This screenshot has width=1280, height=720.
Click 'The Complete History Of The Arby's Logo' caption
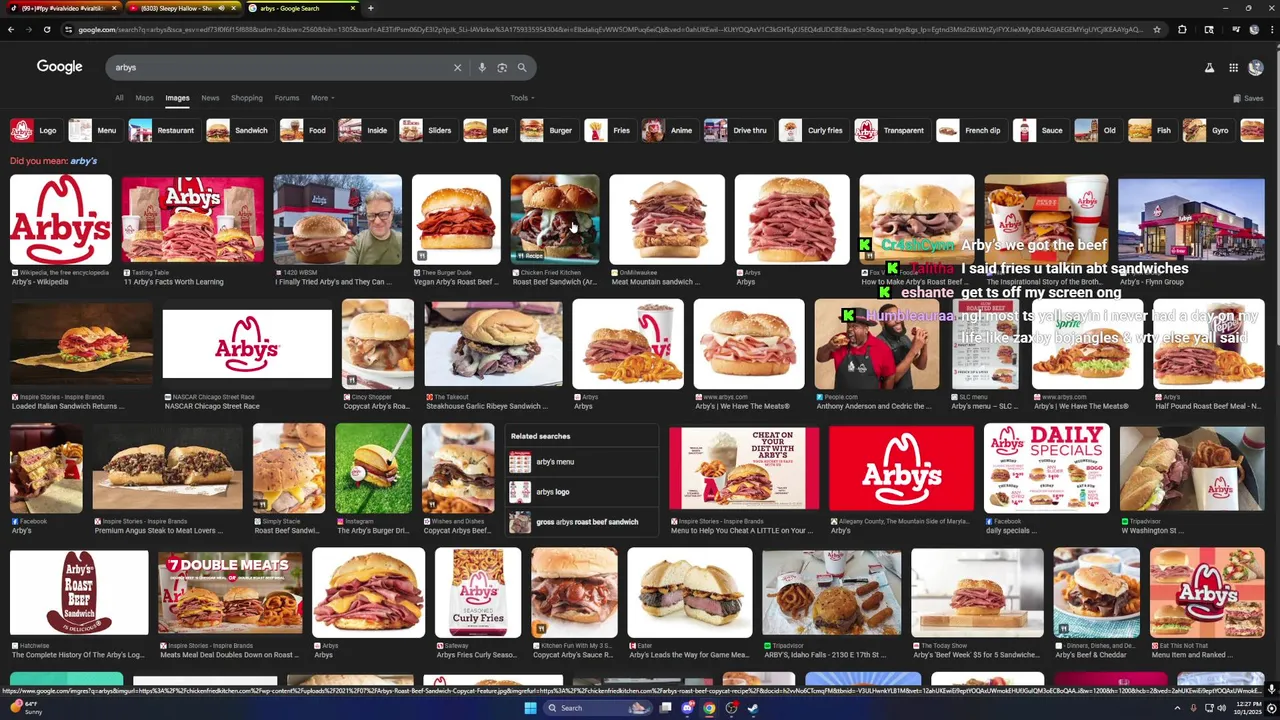pos(79,655)
